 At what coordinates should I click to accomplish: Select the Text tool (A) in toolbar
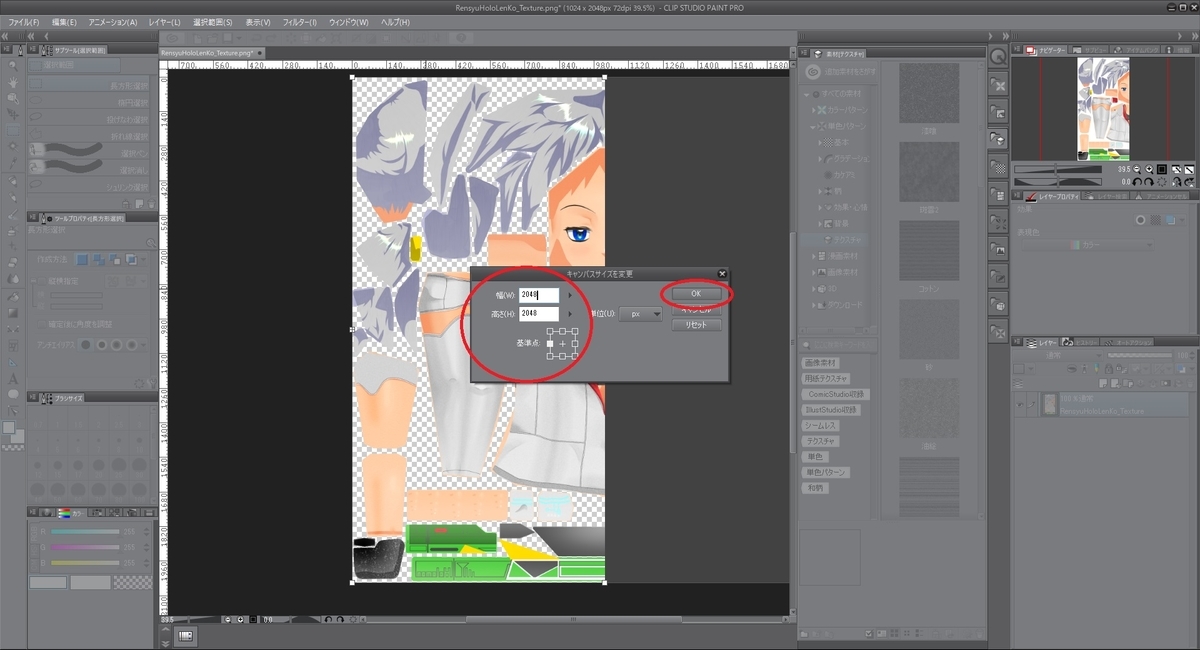11,379
